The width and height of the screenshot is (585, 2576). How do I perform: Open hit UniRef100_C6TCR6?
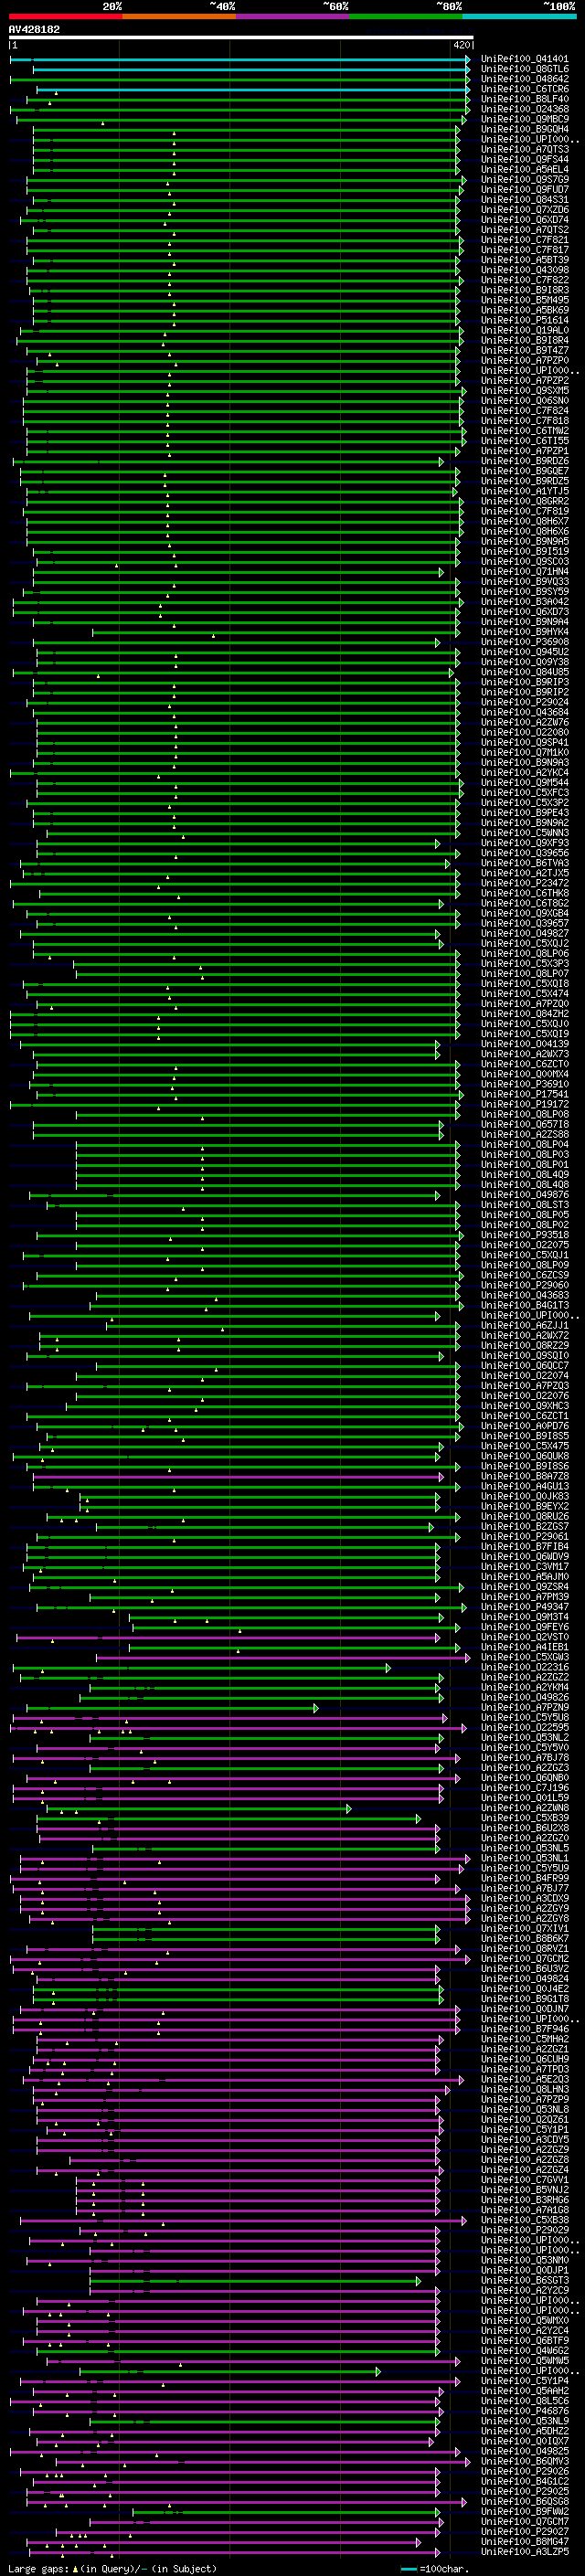pyautogui.click(x=525, y=89)
